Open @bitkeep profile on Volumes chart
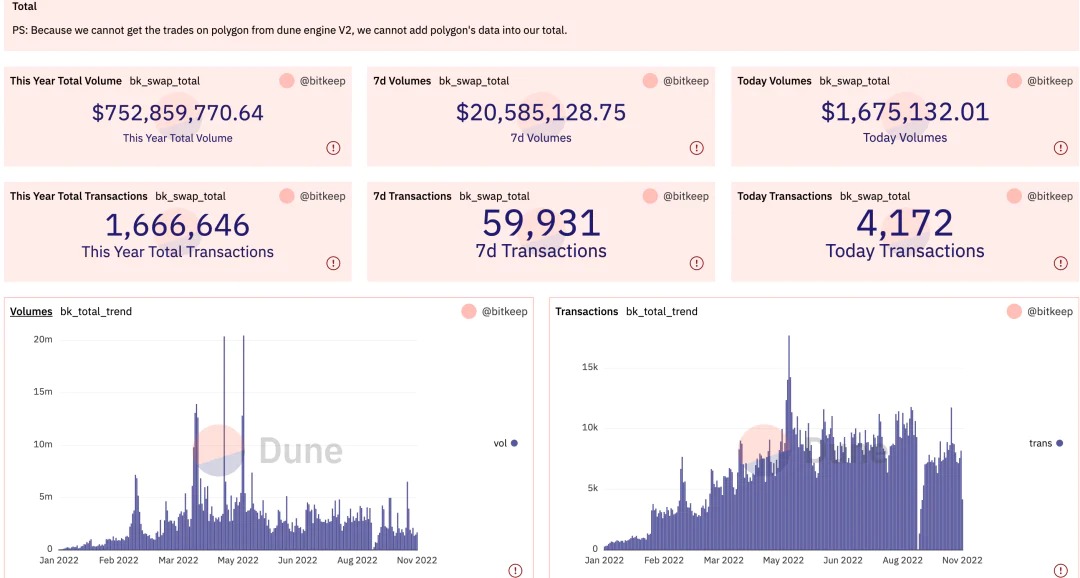This screenshot has width=1080, height=578. 513,311
